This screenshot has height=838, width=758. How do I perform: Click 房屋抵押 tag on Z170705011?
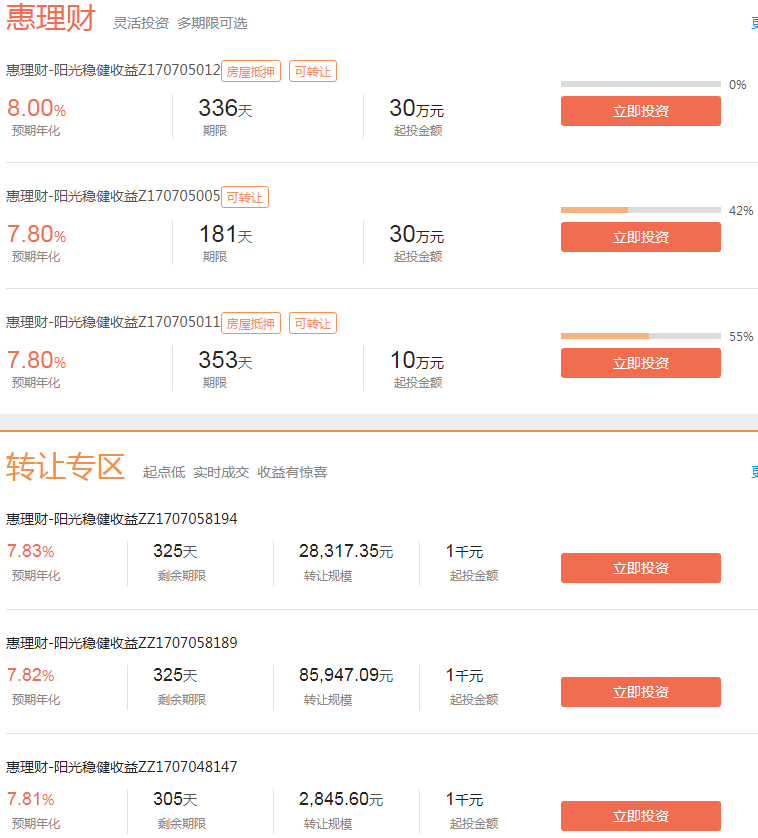click(251, 323)
